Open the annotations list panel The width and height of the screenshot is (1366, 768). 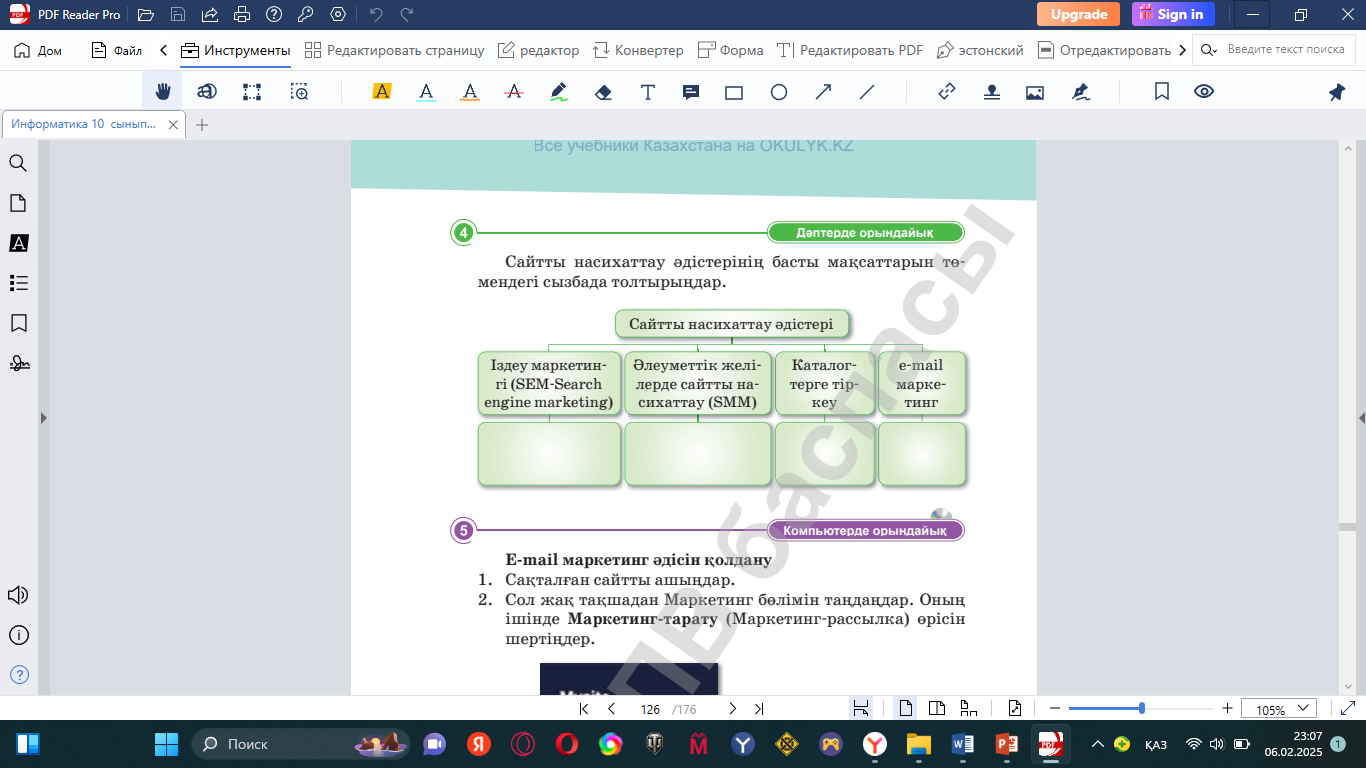(18, 243)
